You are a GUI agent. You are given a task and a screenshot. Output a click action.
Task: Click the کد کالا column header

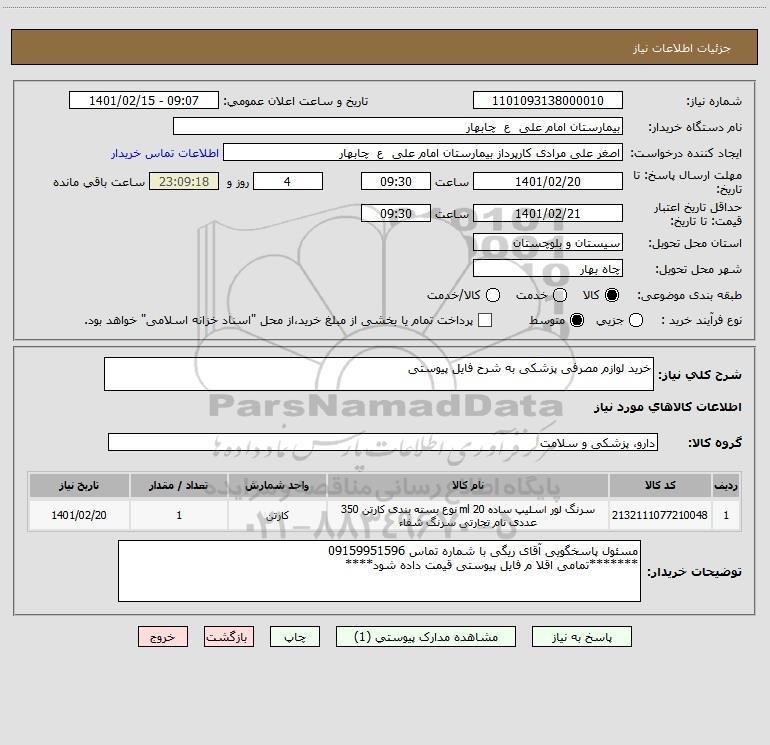[660, 485]
